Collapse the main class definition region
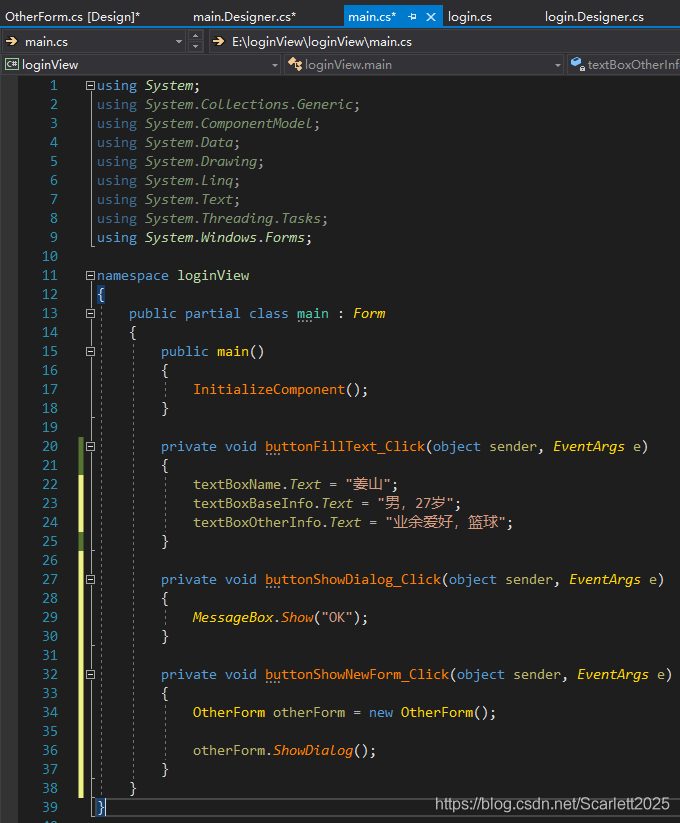The width and height of the screenshot is (680, 823). tap(90, 313)
